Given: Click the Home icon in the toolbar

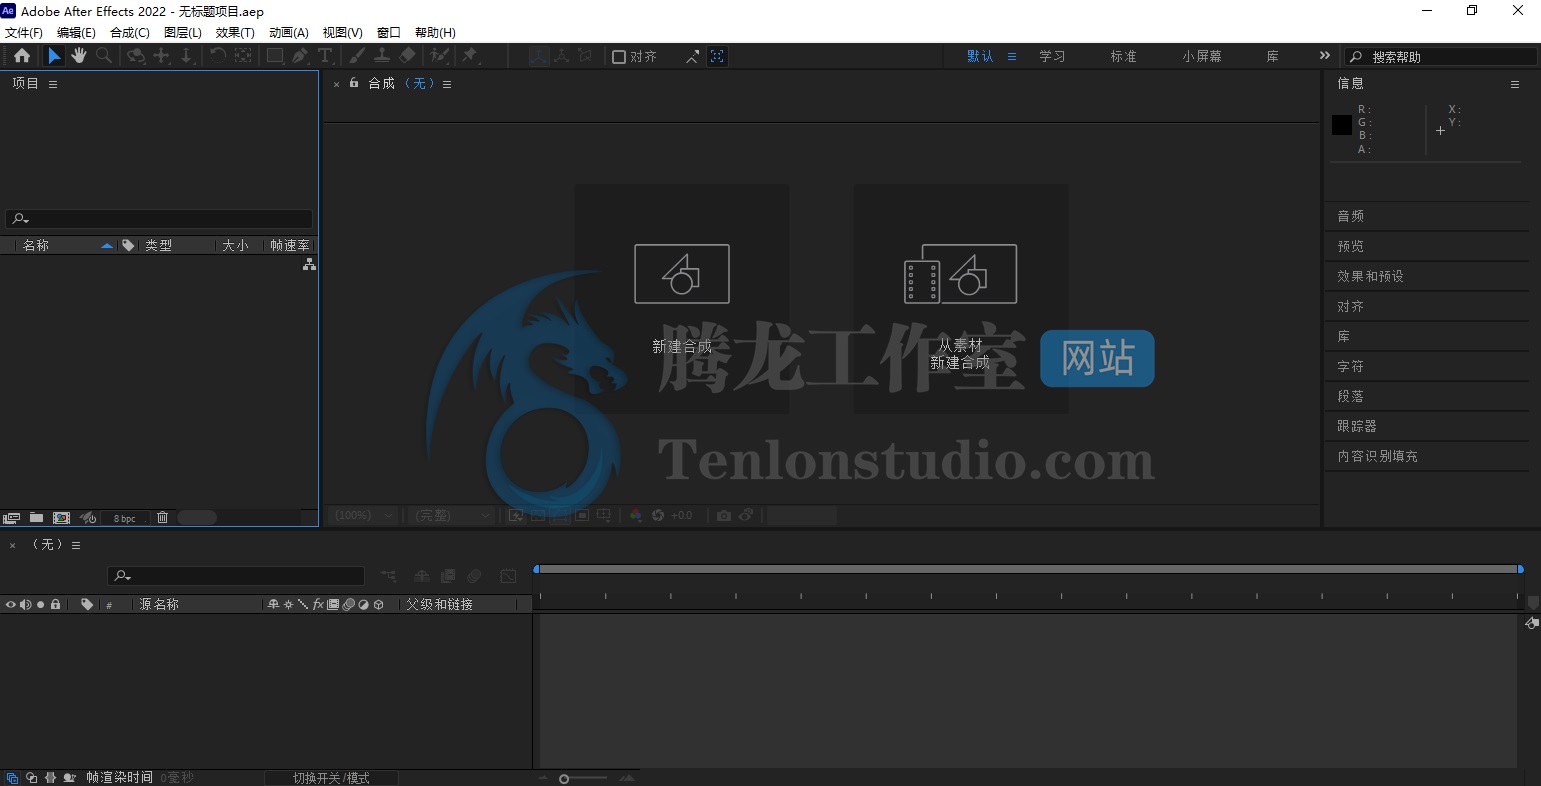Looking at the screenshot, I should click(x=22, y=56).
